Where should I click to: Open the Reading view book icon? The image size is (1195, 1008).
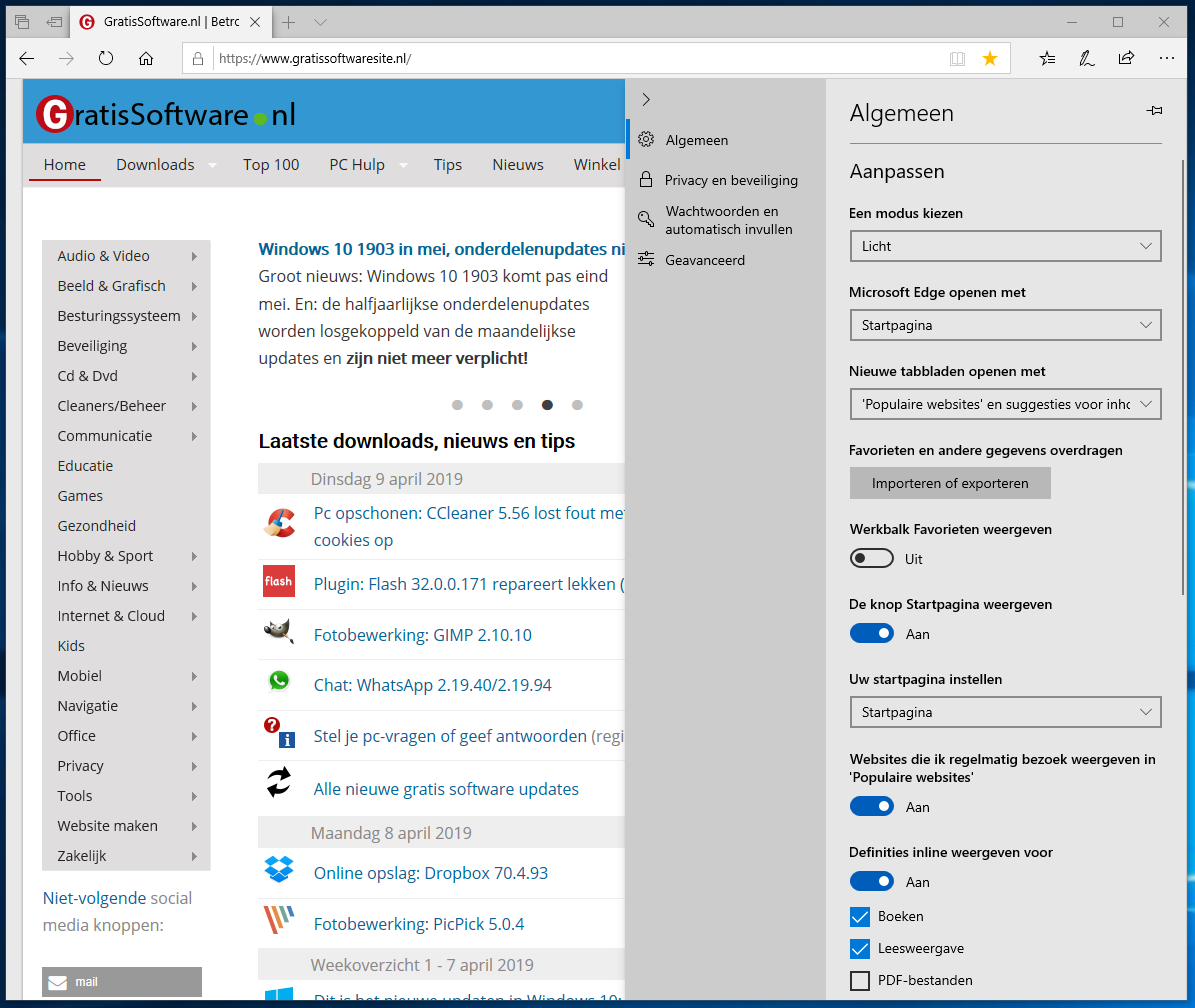[957, 58]
